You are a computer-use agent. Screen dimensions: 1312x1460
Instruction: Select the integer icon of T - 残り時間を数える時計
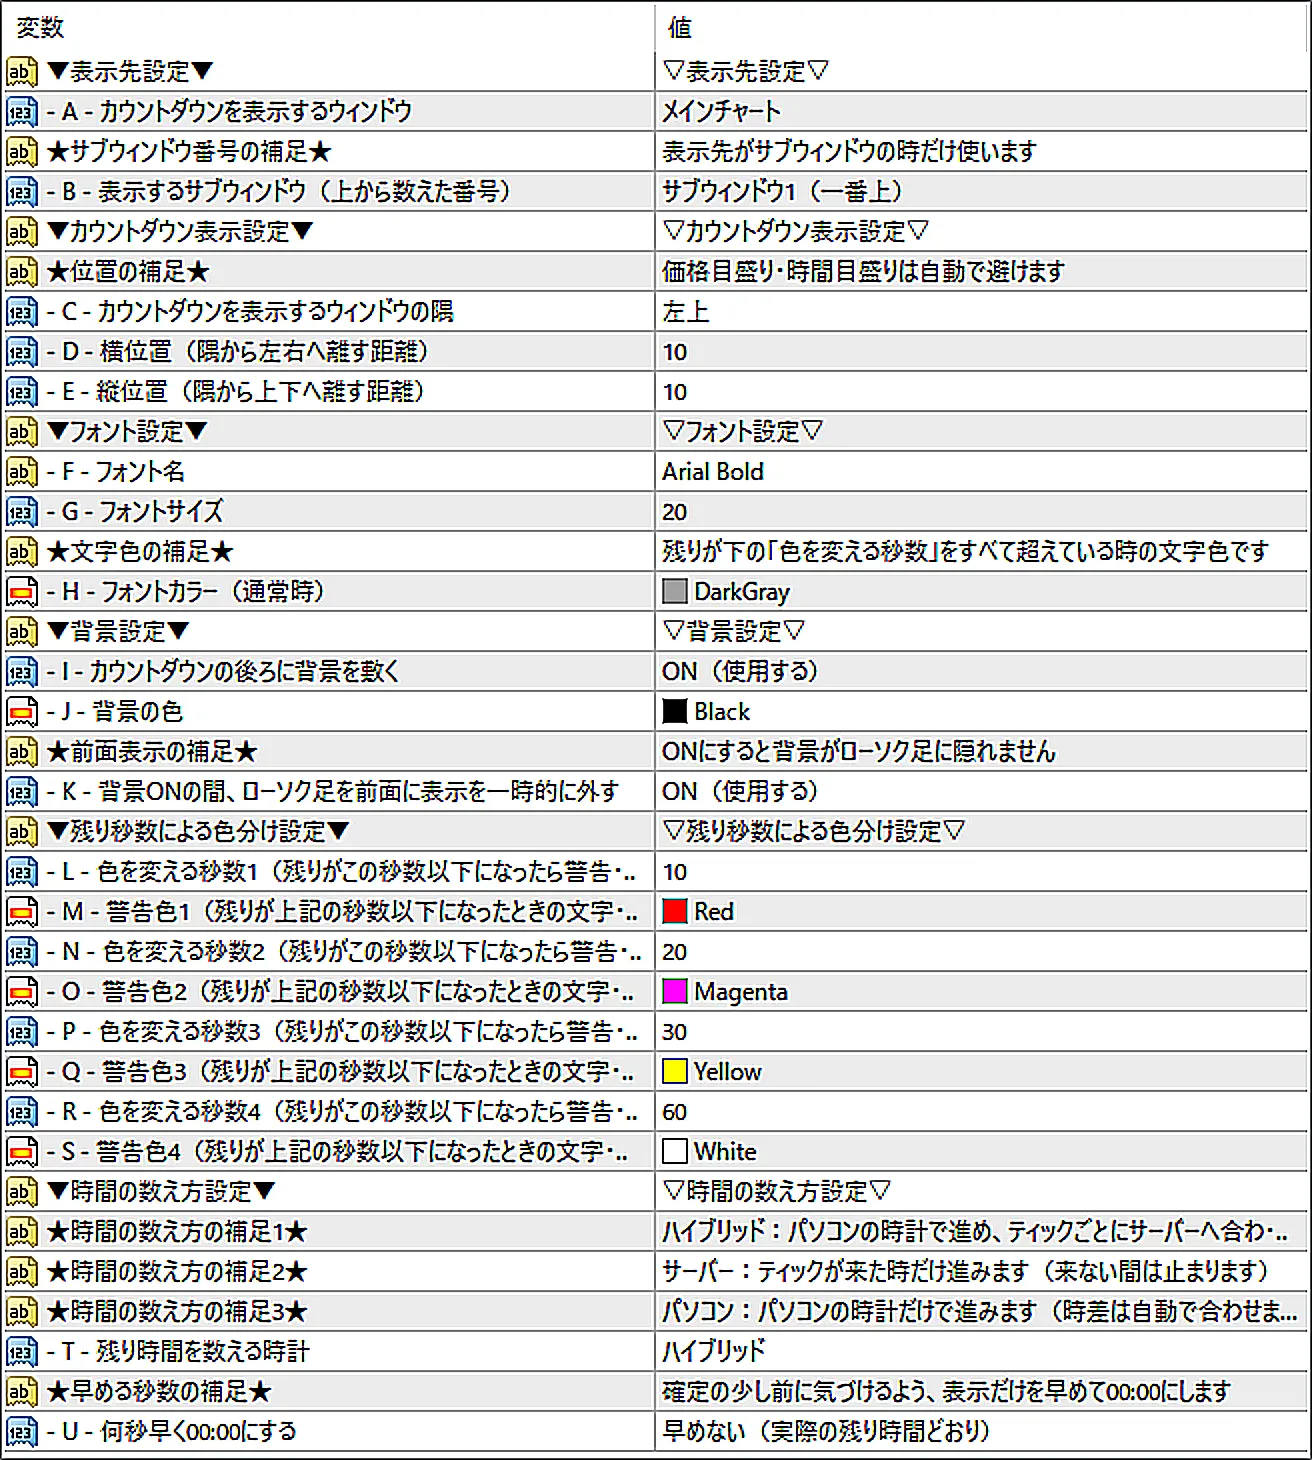(x=22, y=1352)
